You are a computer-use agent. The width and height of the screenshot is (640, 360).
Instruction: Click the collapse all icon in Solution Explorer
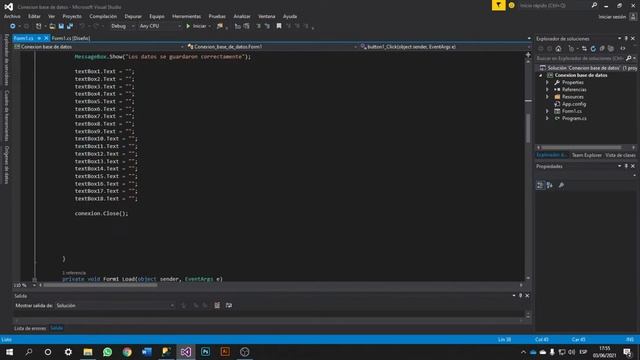point(602,49)
